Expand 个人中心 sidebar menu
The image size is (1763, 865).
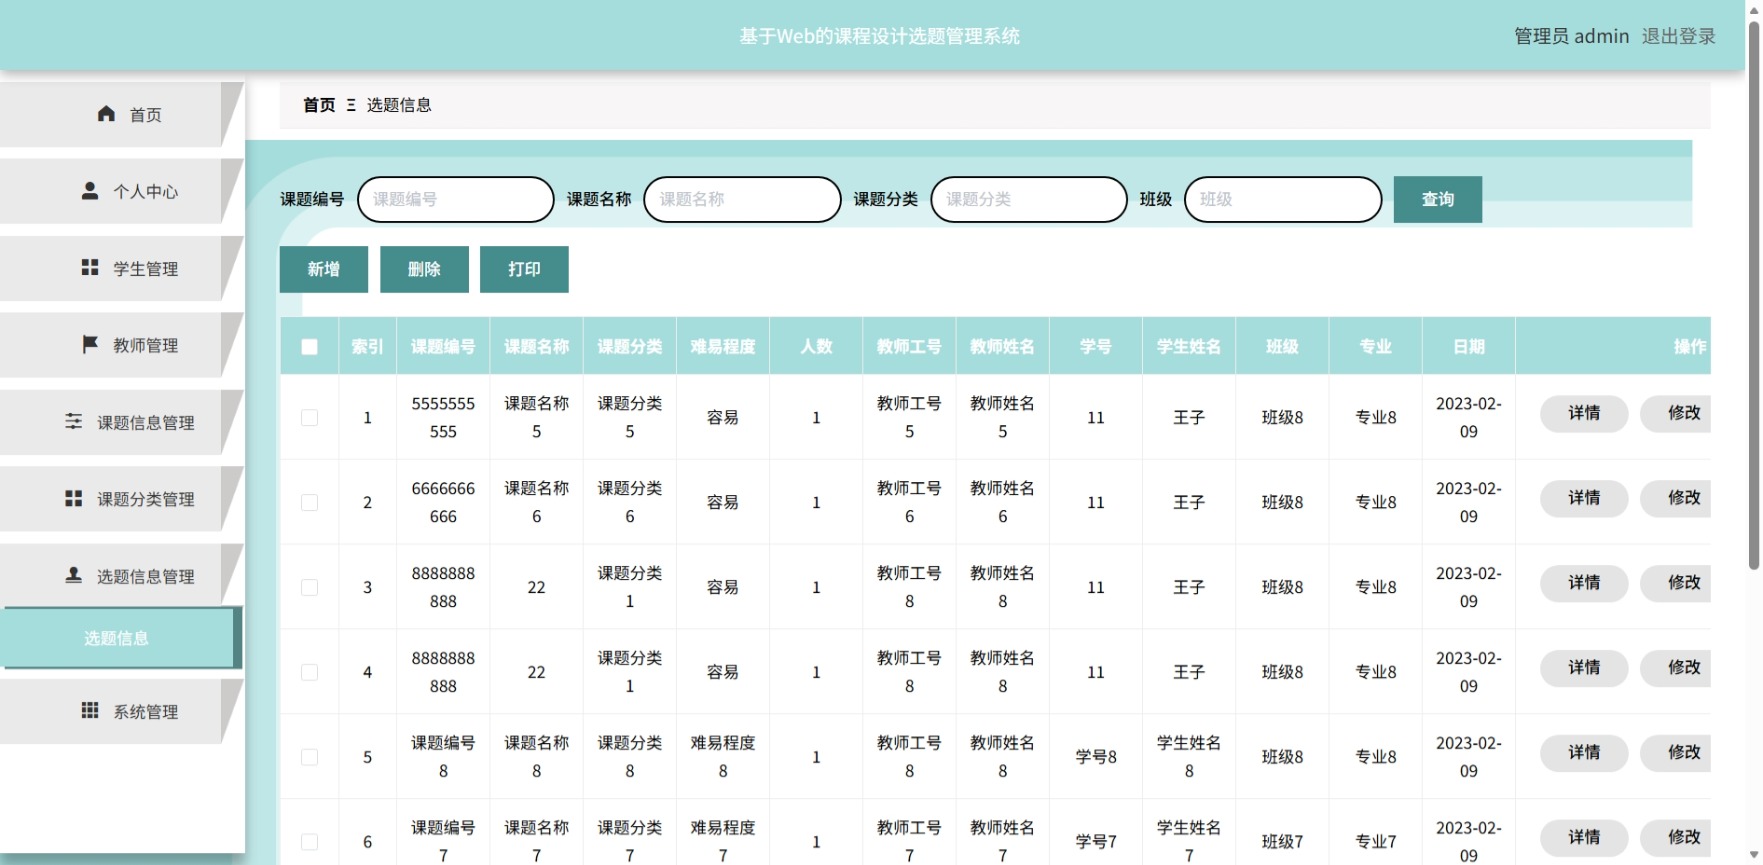[x=121, y=191]
